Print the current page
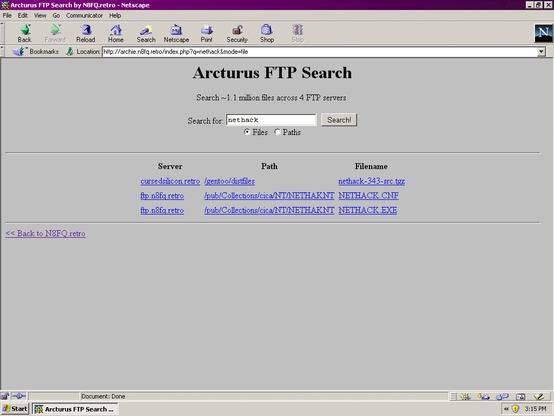 [x=207, y=34]
